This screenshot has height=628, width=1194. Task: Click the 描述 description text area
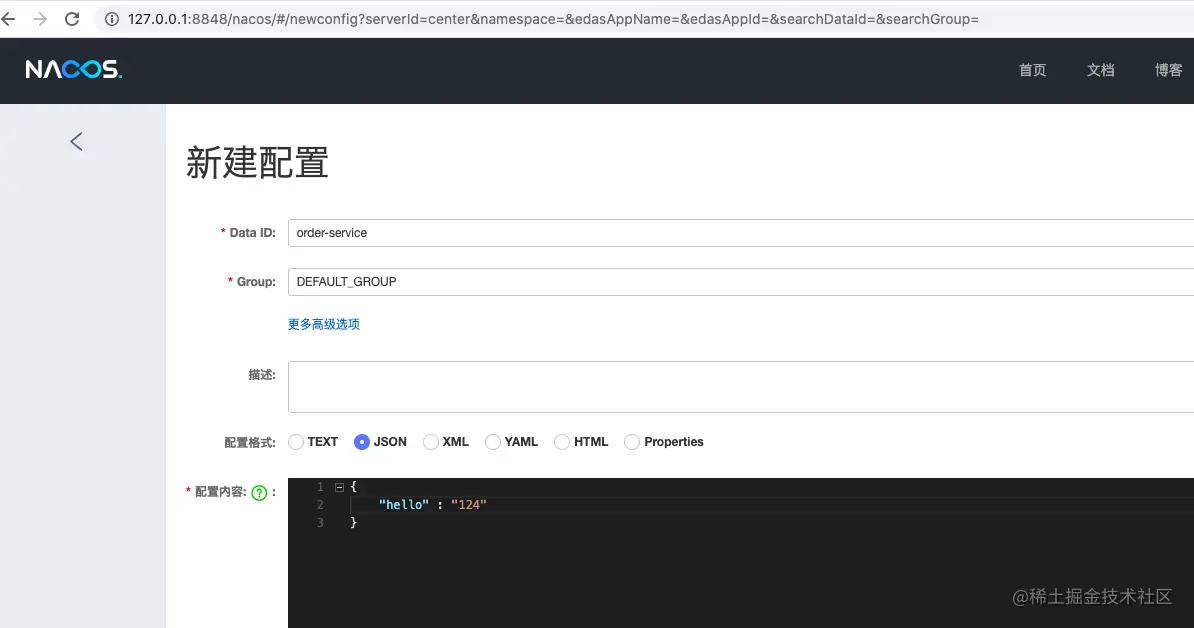click(741, 387)
